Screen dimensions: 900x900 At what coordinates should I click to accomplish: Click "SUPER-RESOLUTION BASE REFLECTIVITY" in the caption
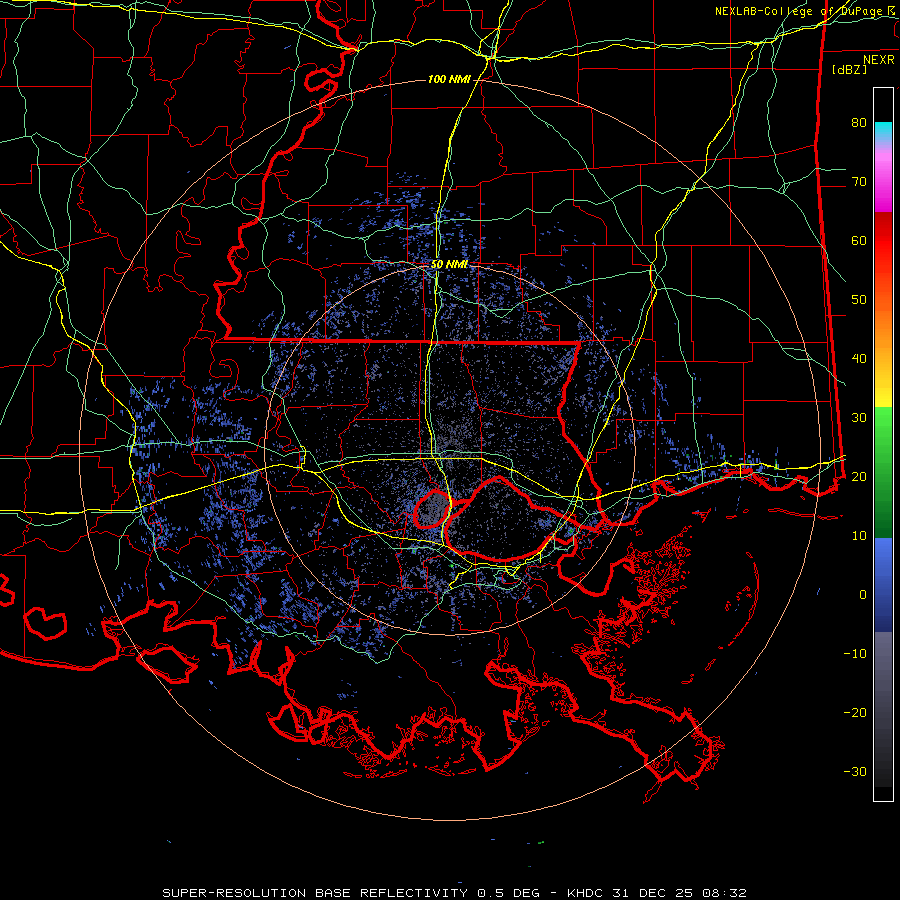[315, 893]
